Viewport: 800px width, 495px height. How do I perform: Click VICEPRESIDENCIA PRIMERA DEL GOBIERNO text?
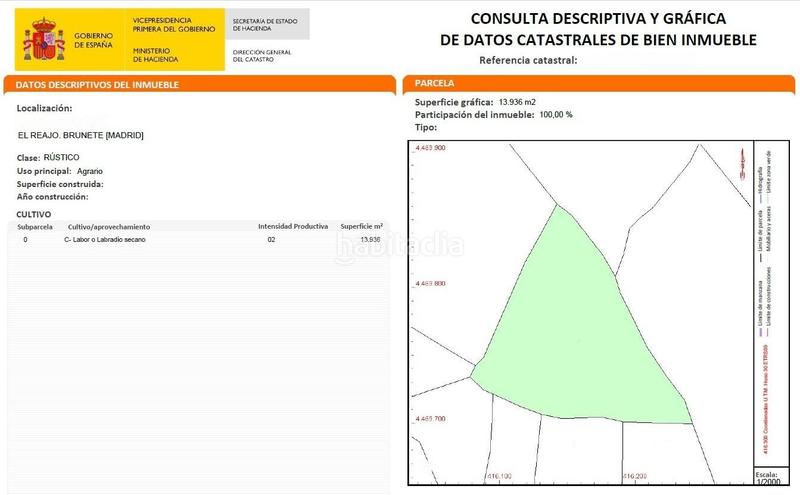173,25
